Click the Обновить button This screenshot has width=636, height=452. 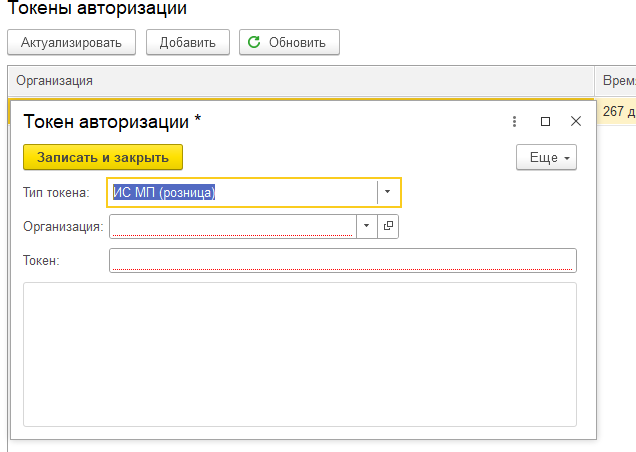coord(289,42)
